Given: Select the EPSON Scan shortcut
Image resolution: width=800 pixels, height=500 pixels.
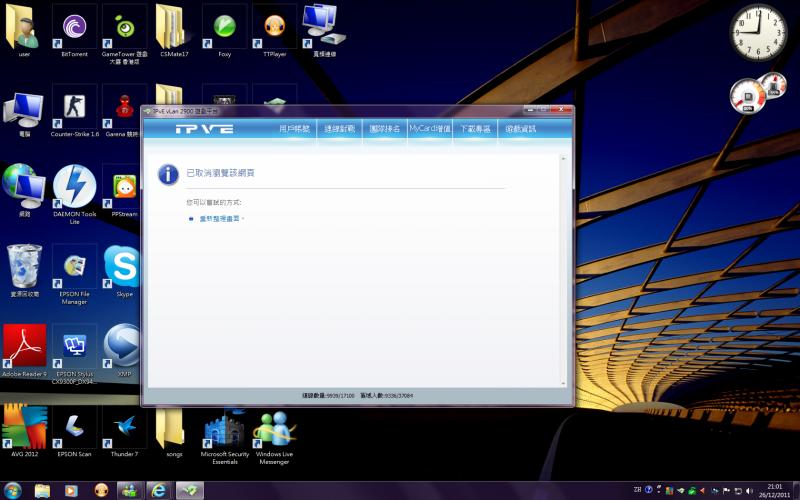Looking at the screenshot, I should (x=74, y=431).
